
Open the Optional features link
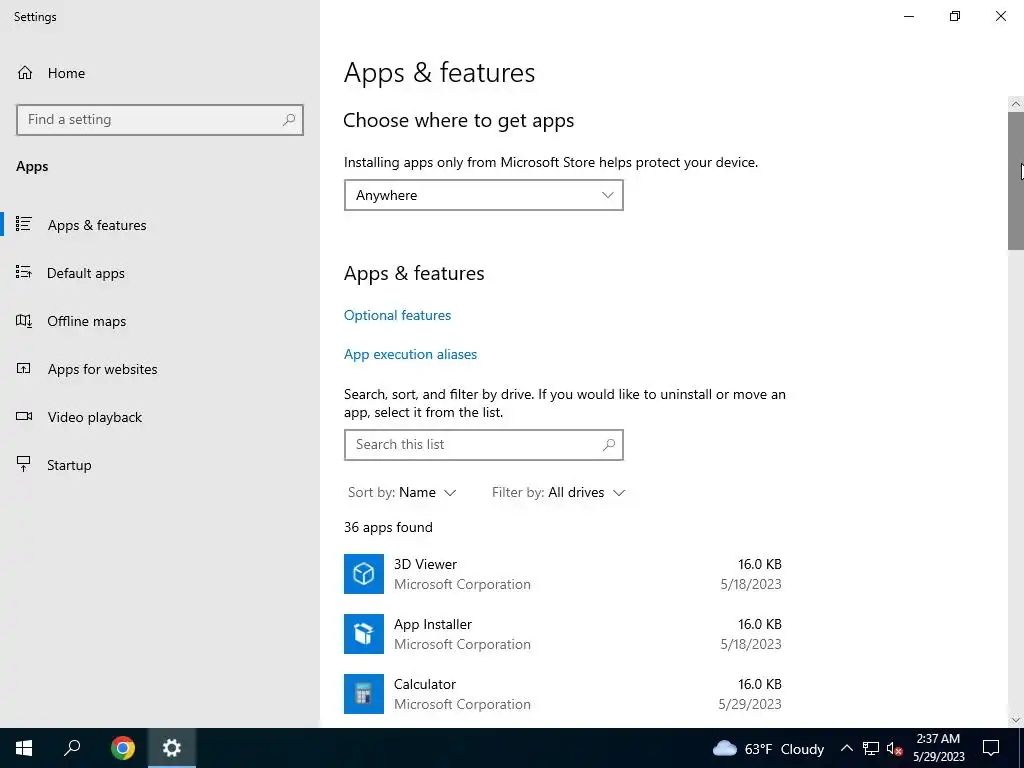pyautogui.click(x=397, y=315)
